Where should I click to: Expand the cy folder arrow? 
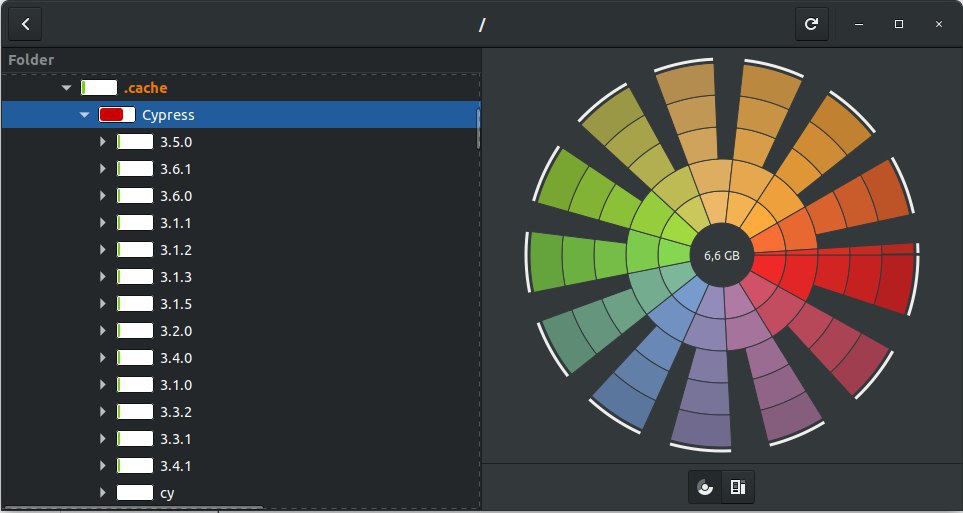[102, 492]
